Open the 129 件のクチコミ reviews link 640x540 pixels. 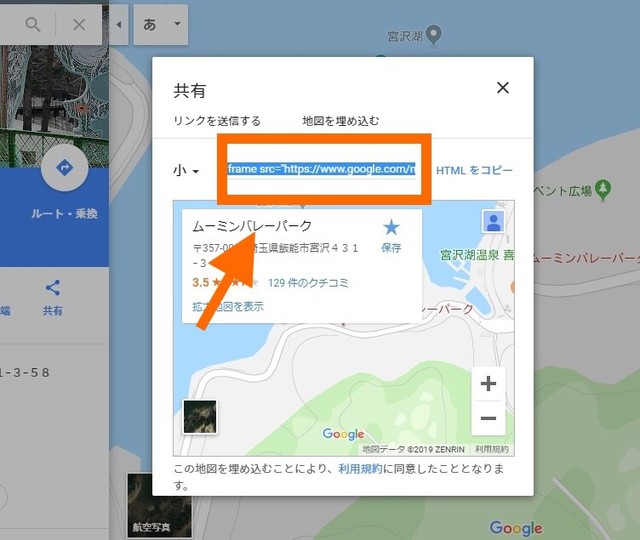(x=308, y=283)
